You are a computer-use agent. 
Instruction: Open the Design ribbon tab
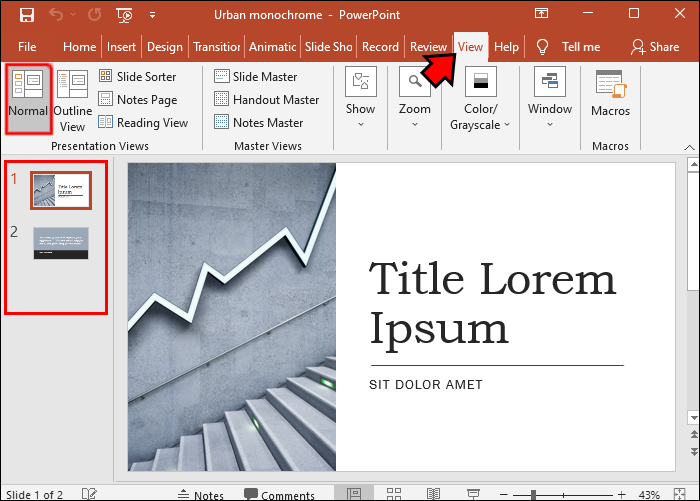165,47
